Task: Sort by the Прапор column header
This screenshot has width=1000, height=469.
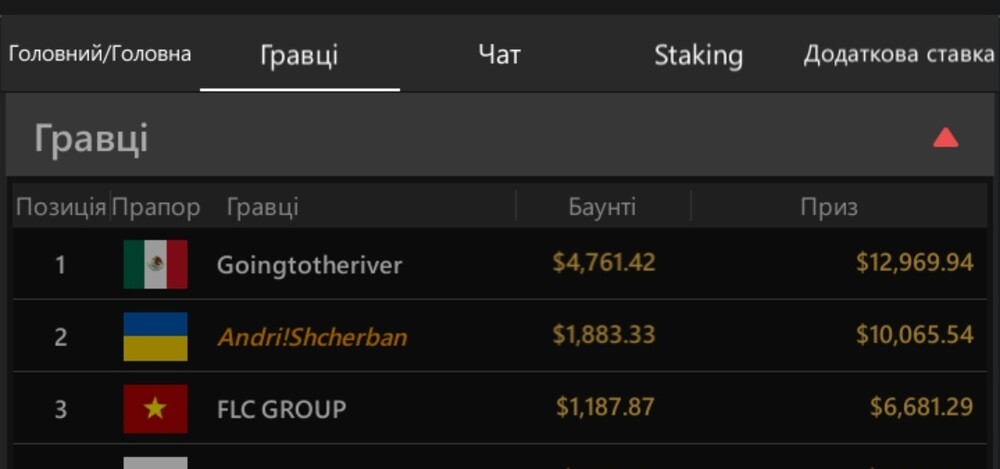Action: [156, 207]
